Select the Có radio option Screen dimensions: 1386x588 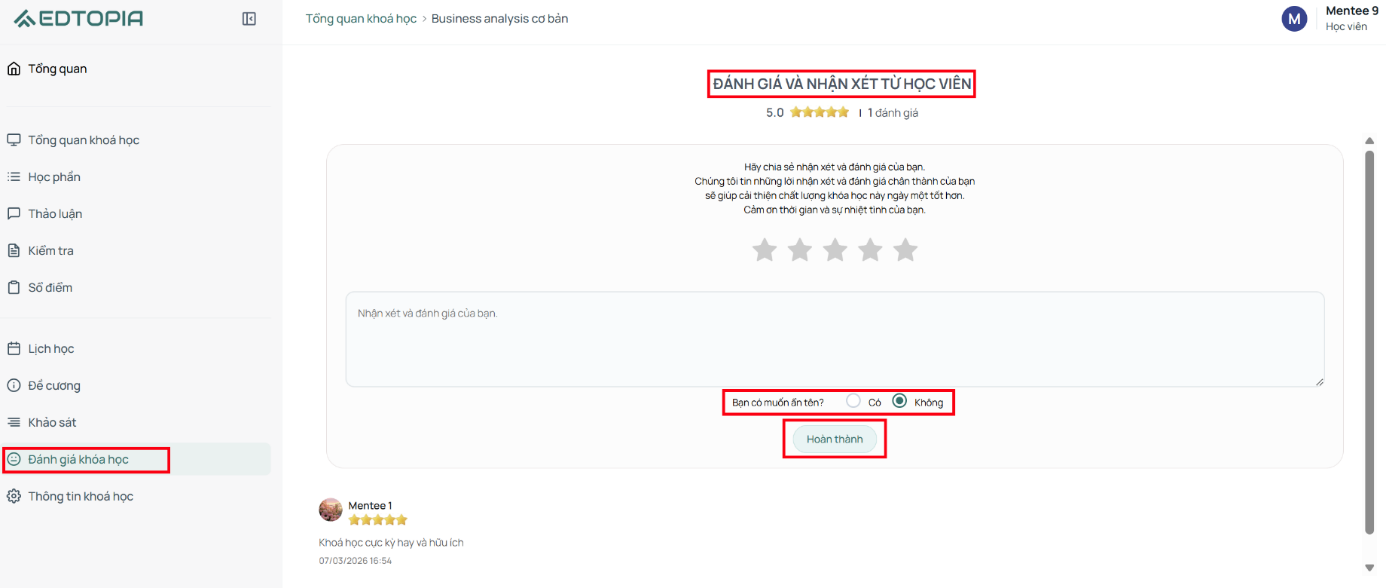pos(853,400)
